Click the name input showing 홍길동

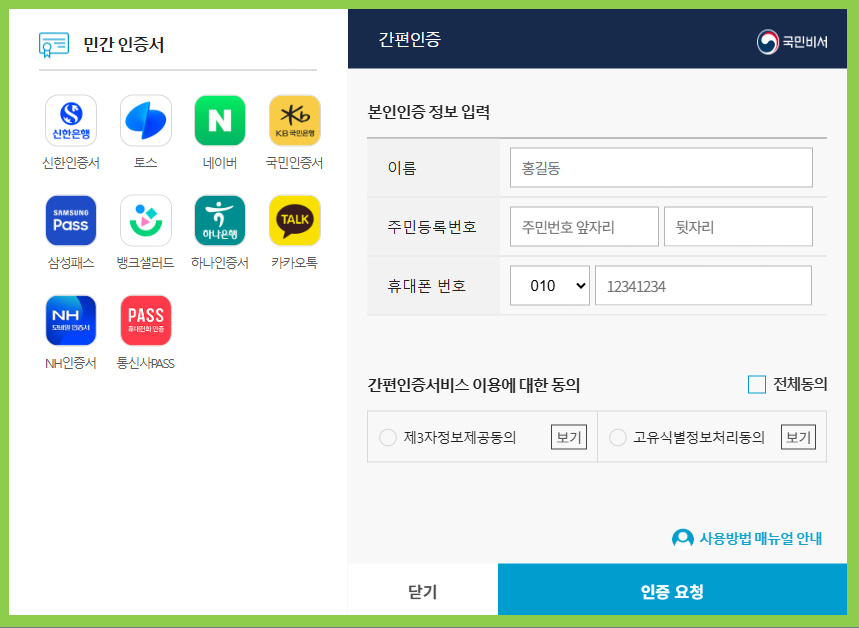[x=661, y=167]
